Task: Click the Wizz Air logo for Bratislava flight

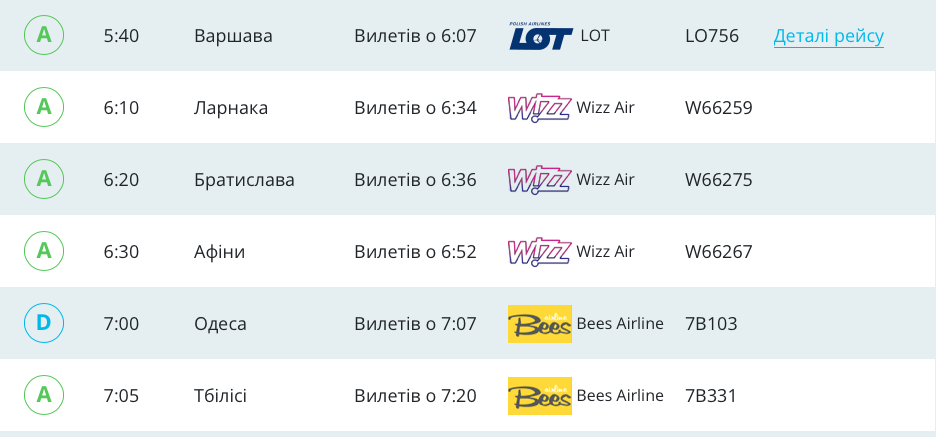Action: tap(539, 180)
